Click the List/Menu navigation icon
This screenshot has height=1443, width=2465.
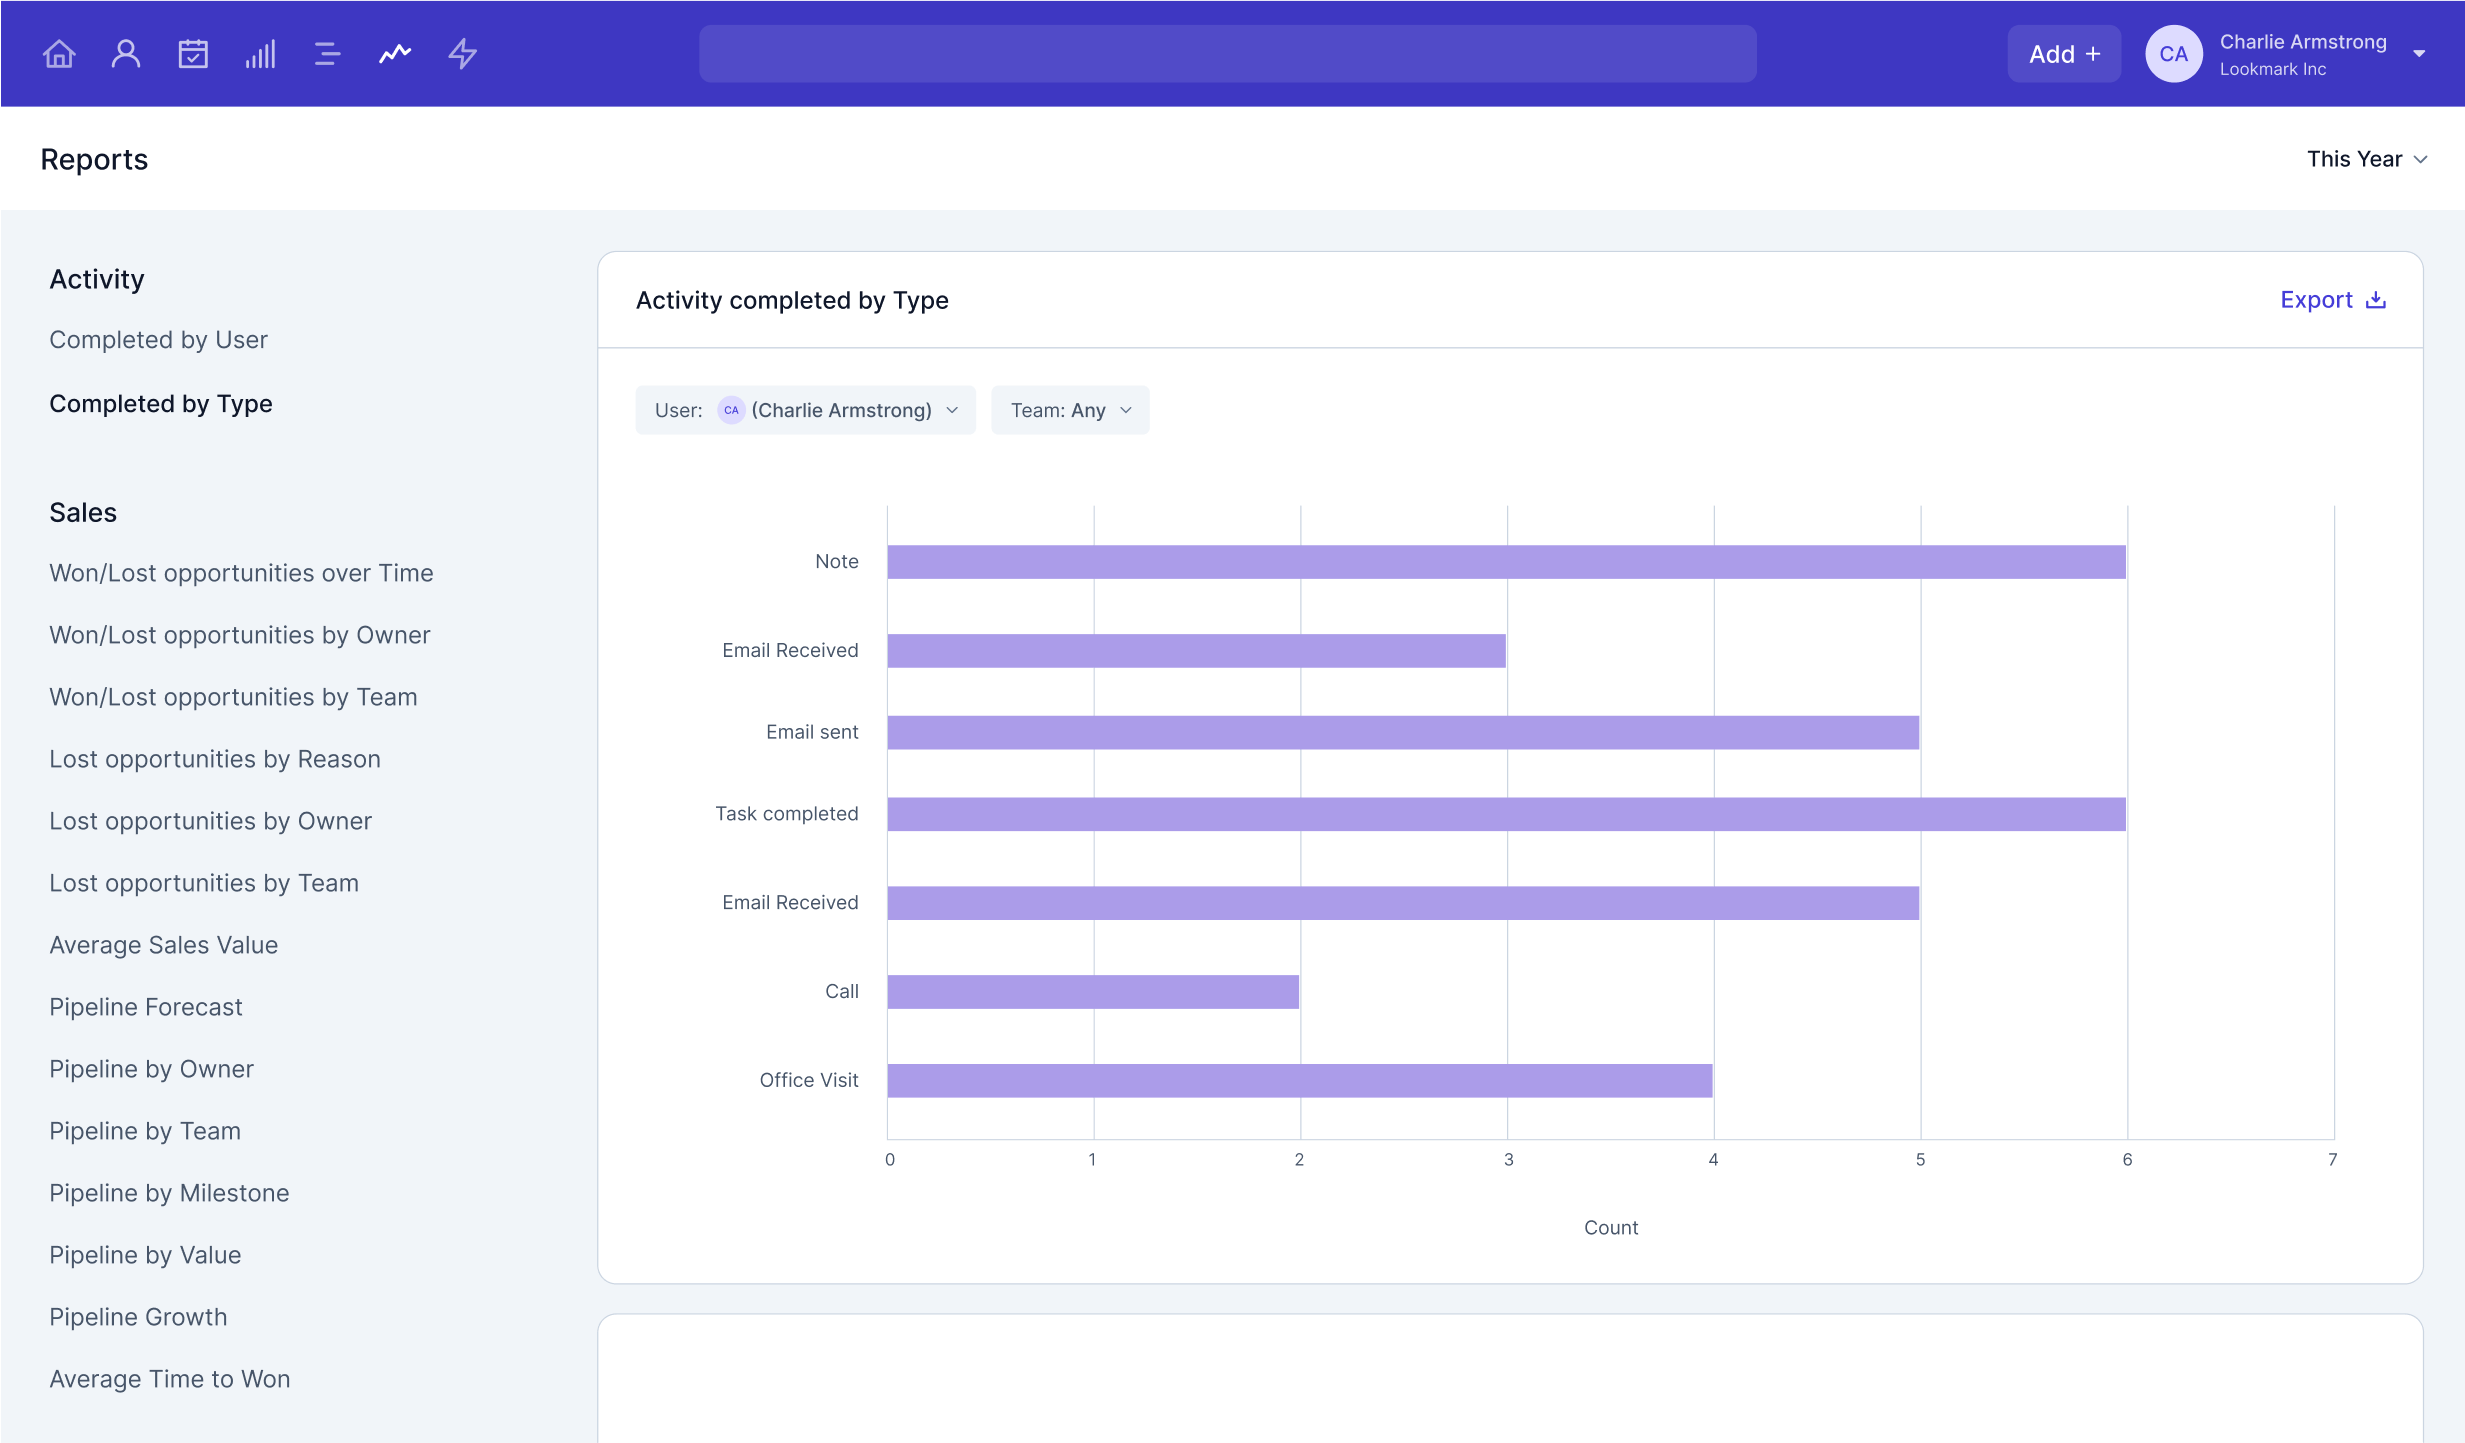pyautogui.click(x=326, y=53)
